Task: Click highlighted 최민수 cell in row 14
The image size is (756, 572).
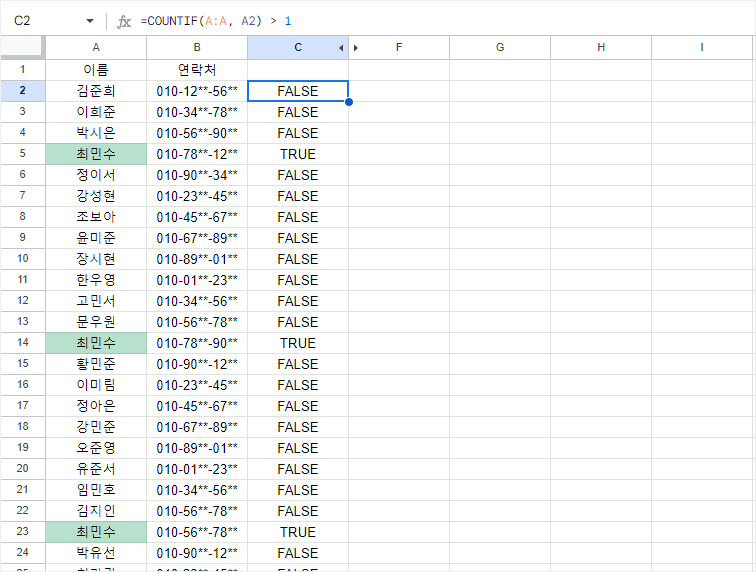Action: point(96,343)
